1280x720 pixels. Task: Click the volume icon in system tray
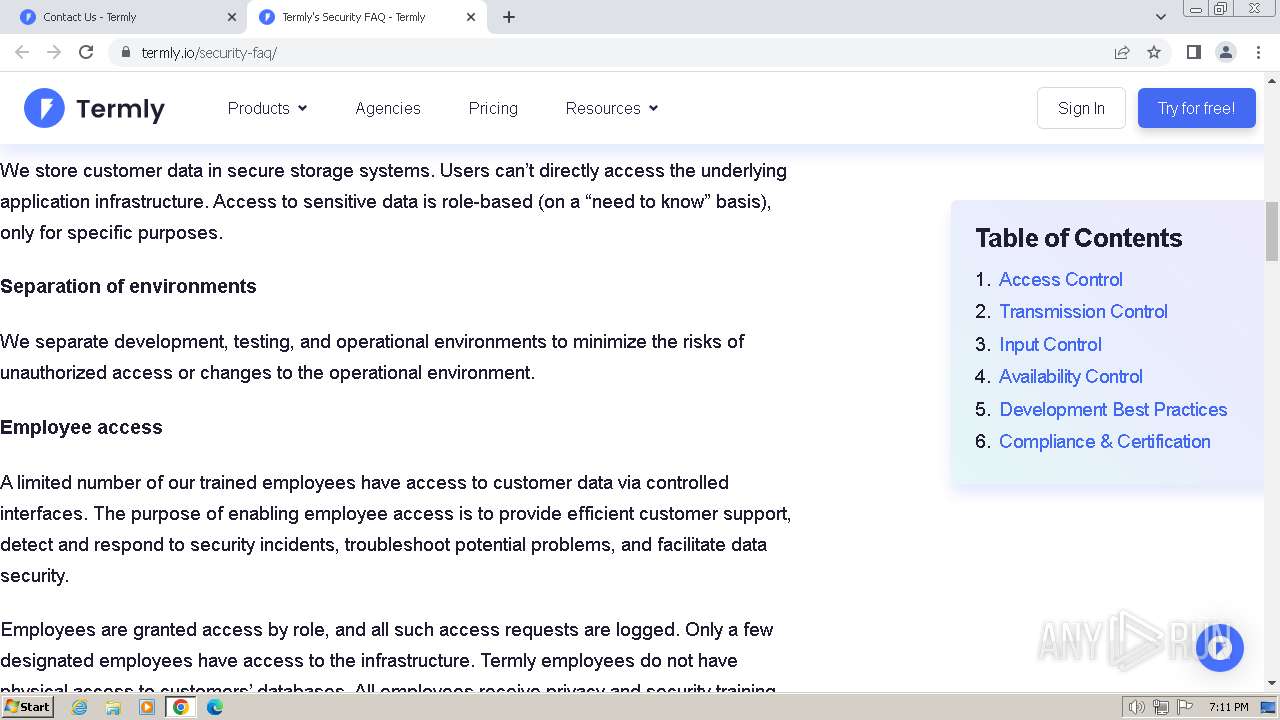(1136, 707)
